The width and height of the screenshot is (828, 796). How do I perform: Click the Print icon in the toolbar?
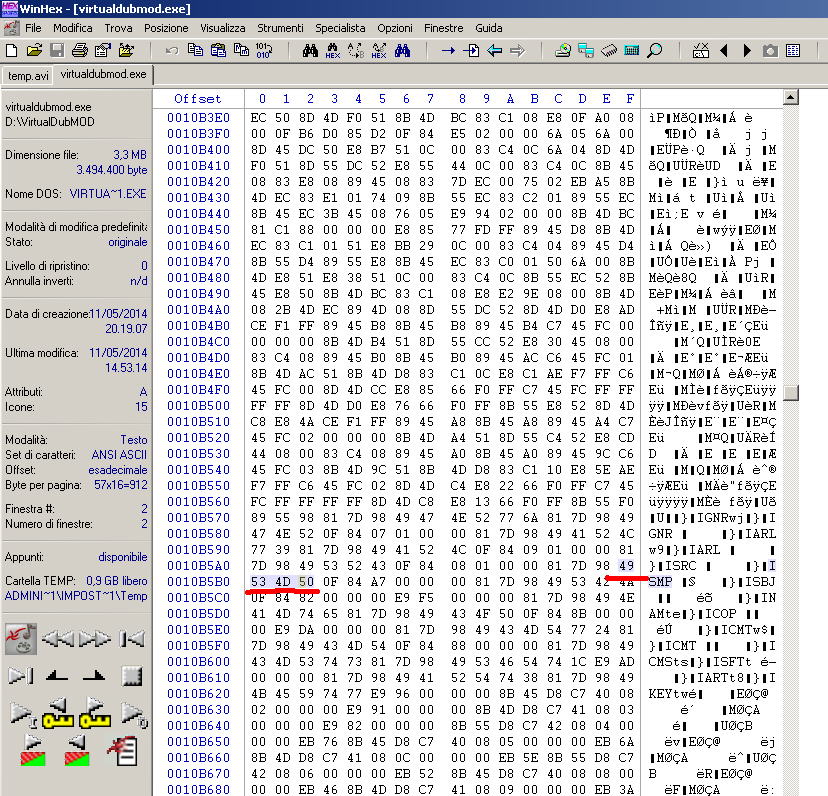click(80, 51)
